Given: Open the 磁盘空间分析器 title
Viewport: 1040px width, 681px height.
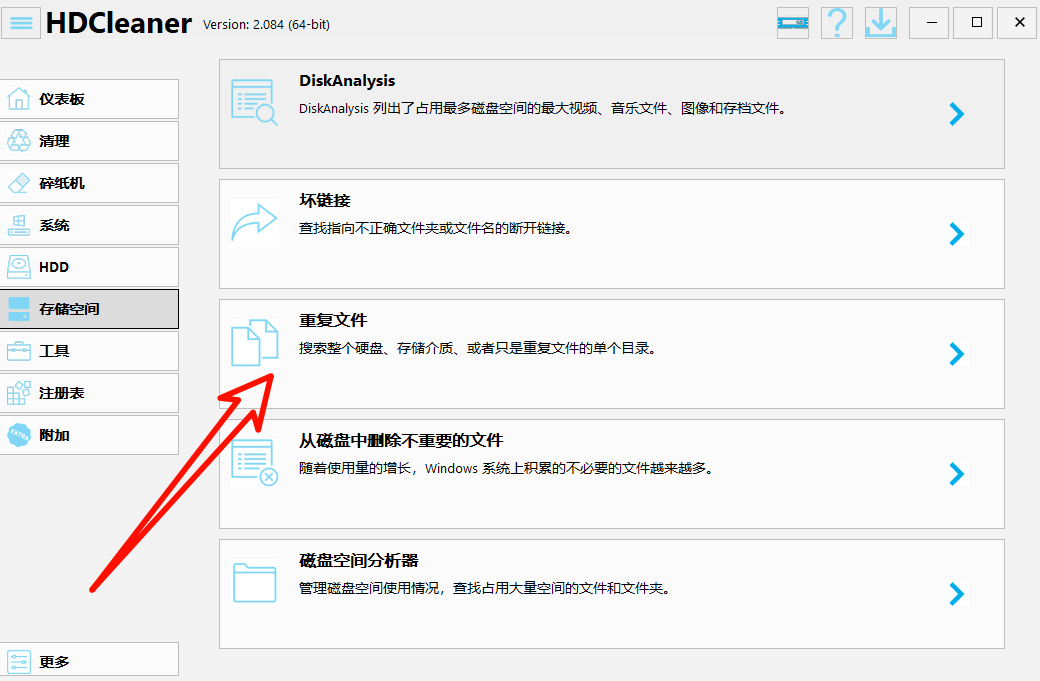Looking at the screenshot, I should click(x=359, y=560).
